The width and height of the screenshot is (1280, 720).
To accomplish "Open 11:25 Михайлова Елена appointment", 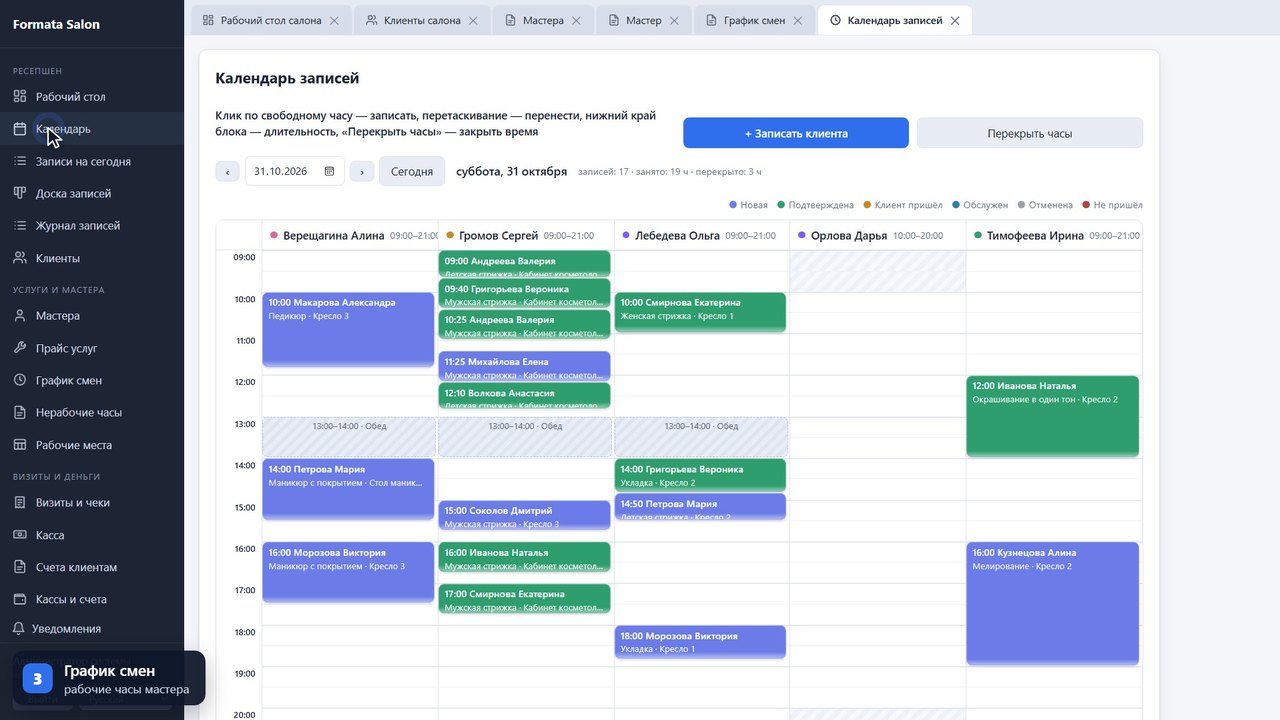I will [x=524, y=366].
